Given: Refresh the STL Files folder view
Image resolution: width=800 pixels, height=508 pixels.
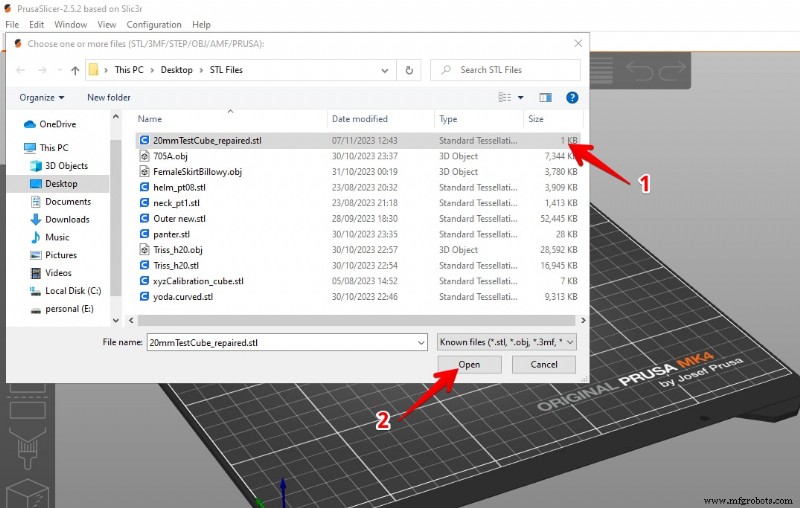Looking at the screenshot, I should [409, 70].
